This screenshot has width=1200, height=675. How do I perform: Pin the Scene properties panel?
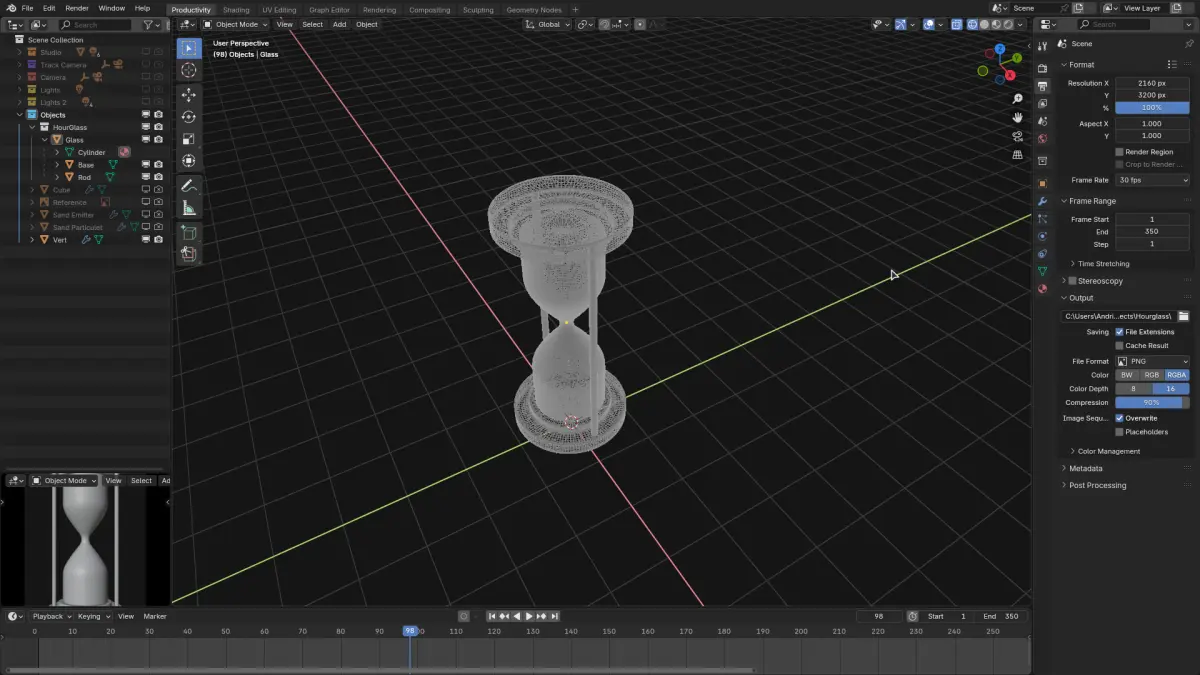(x=1188, y=44)
